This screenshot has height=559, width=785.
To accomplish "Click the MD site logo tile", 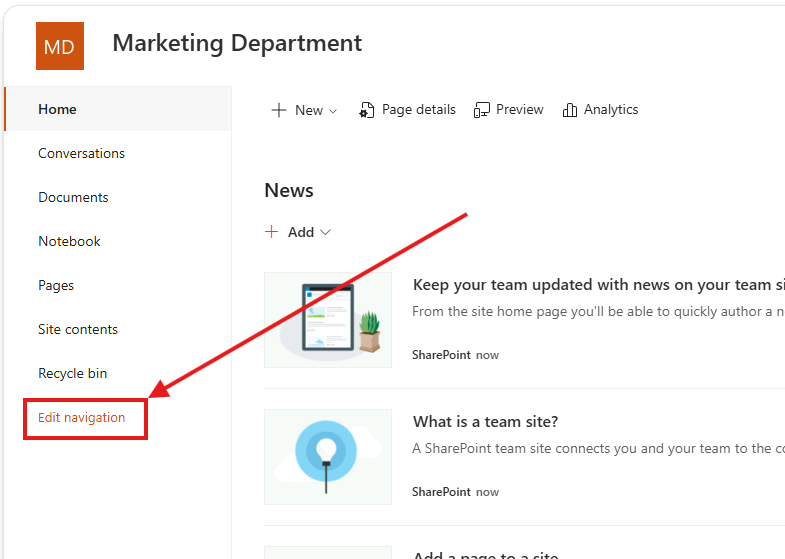I will click(x=60, y=46).
